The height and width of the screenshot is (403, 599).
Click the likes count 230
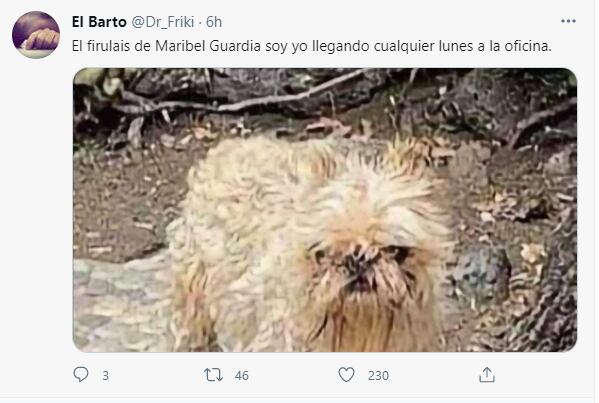click(378, 376)
